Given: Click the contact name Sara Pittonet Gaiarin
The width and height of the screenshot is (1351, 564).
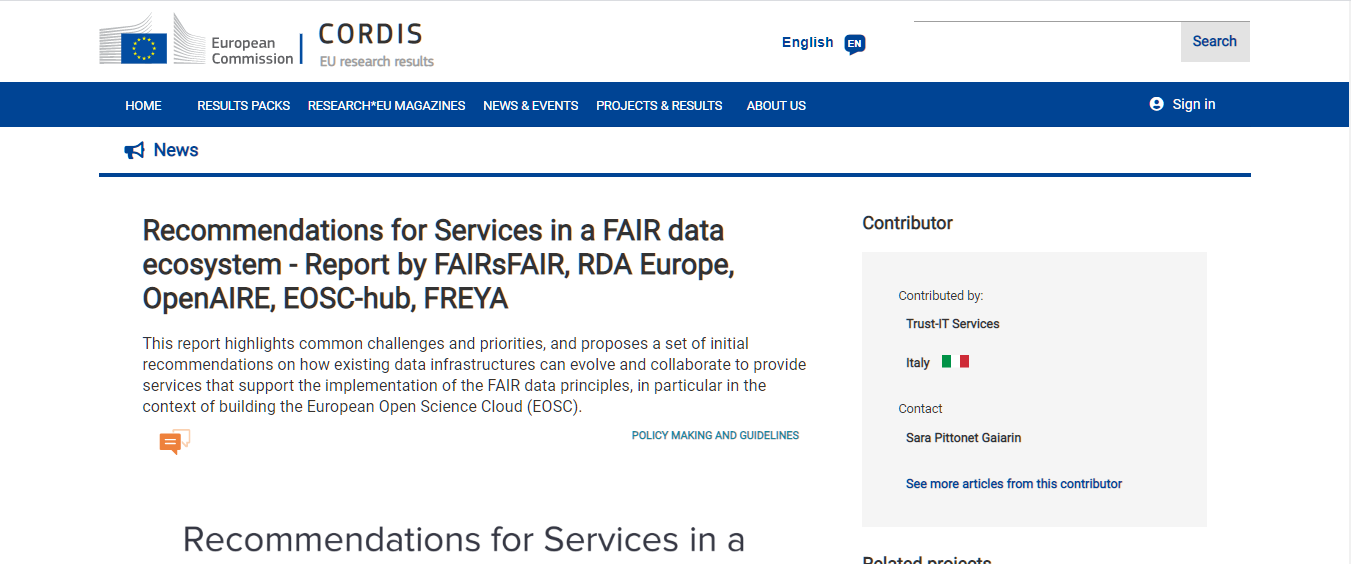Looking at the screenshot, I should point(964,437).
